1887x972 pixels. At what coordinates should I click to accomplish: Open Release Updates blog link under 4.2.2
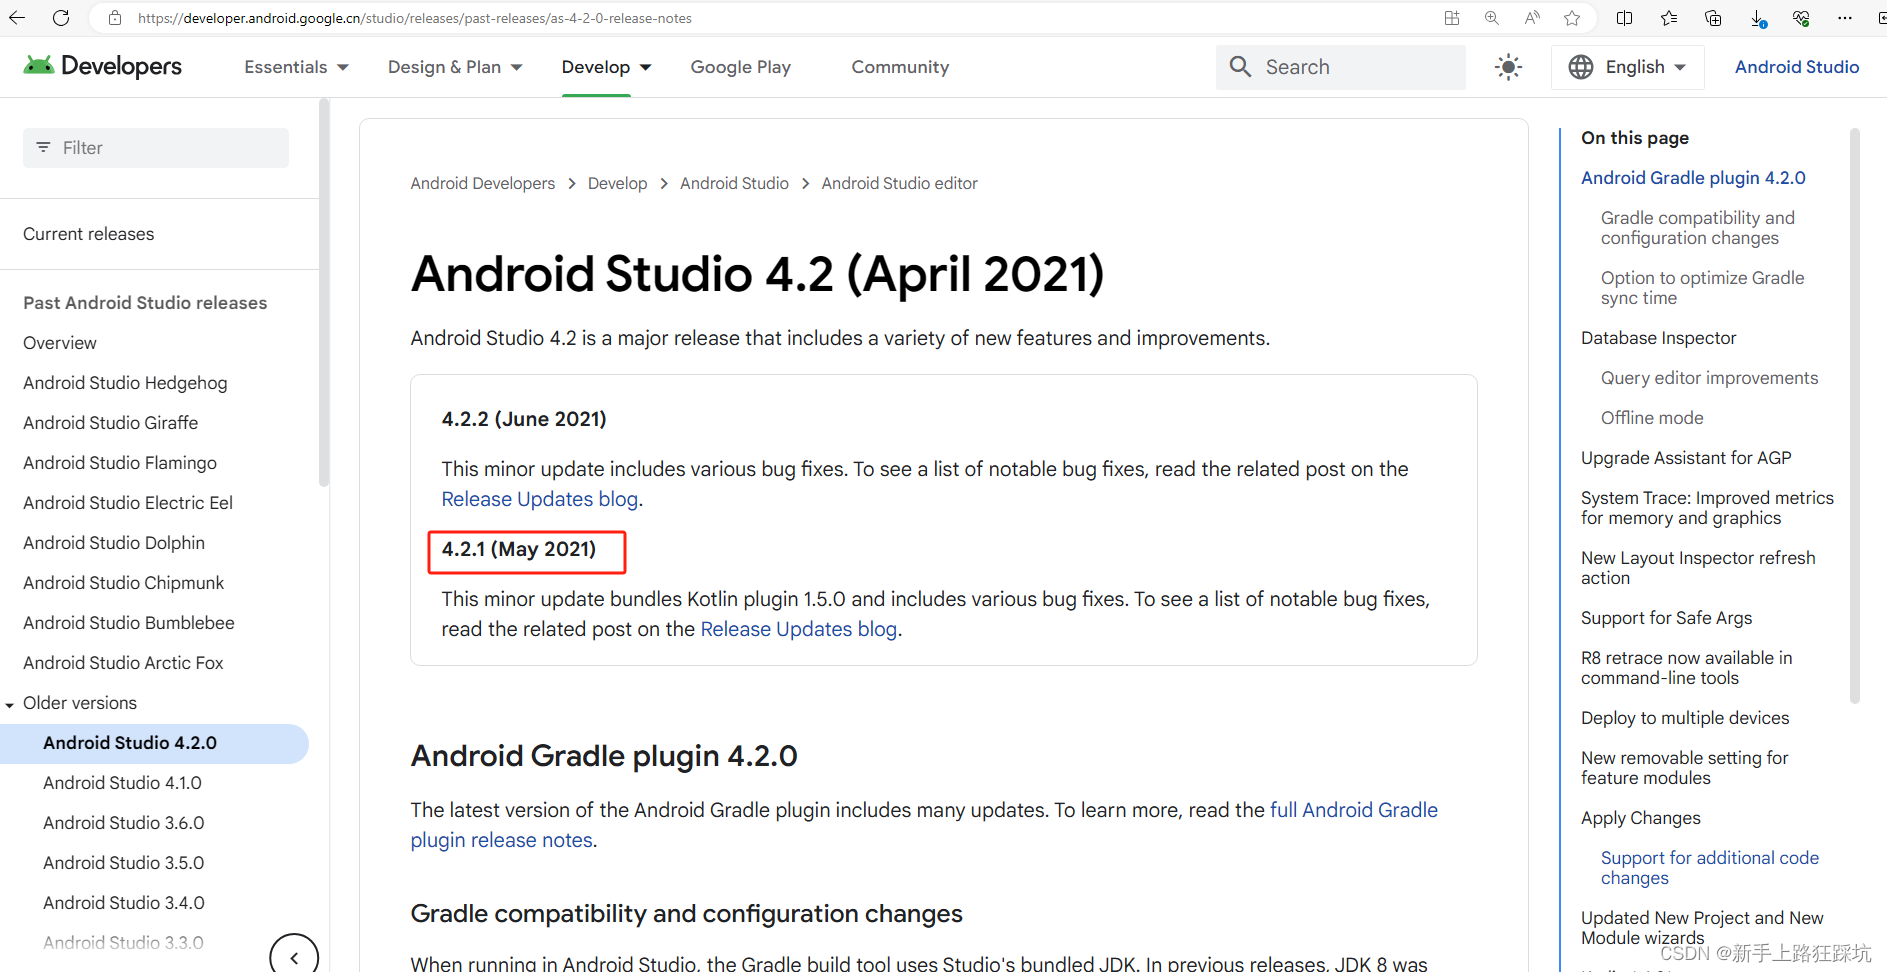(540, 499)
